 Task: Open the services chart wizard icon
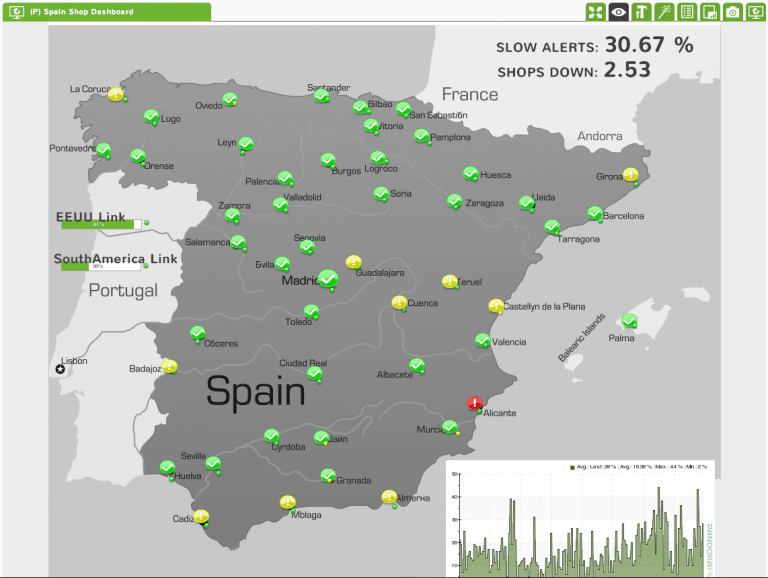[x=710, y=12]
